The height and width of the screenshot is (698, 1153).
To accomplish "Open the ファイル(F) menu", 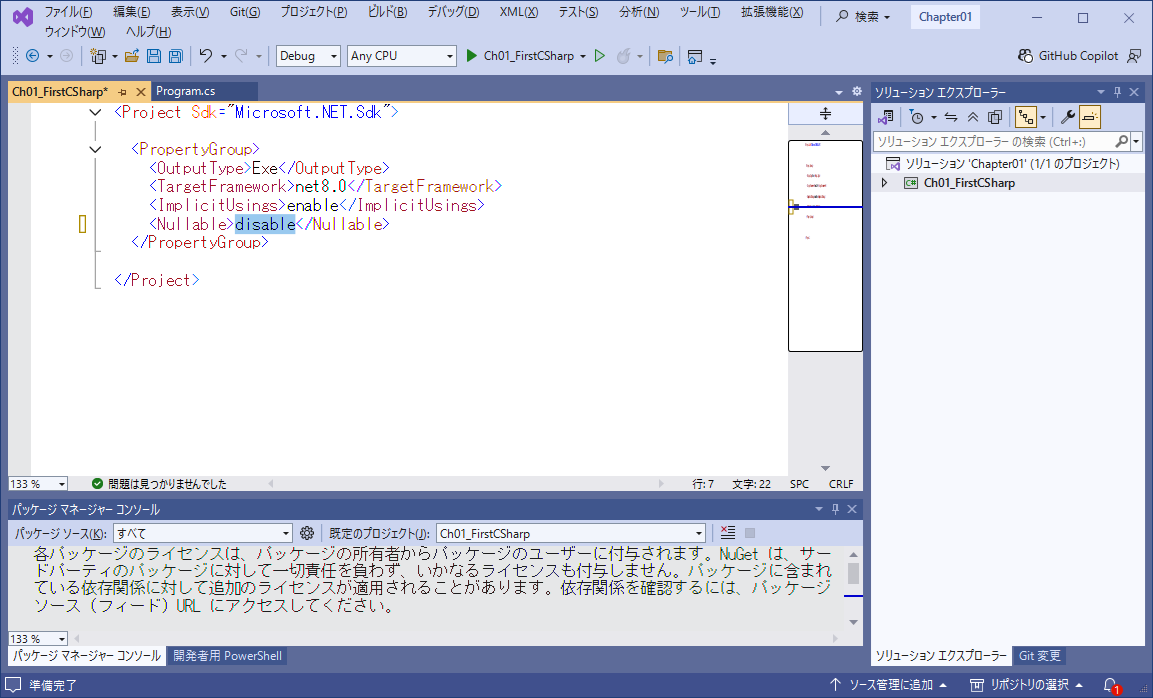I will [68, 12].
